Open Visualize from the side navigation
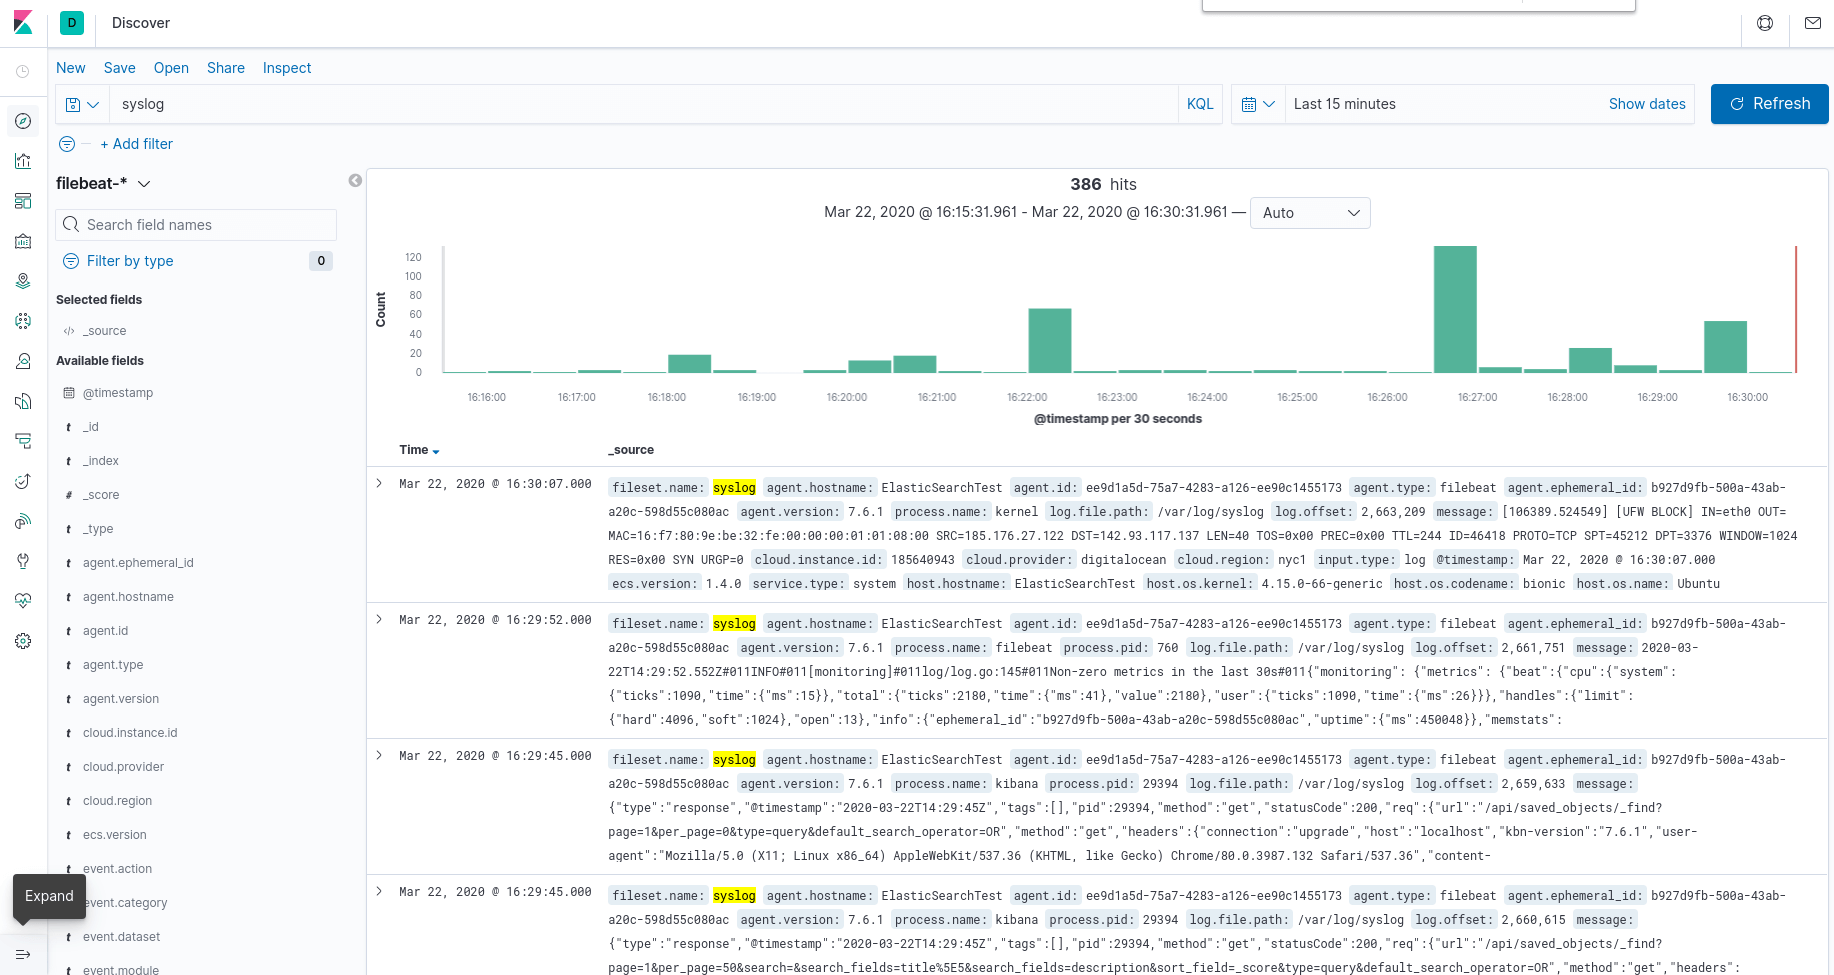The image size is (1834, 975). (23, 161)
